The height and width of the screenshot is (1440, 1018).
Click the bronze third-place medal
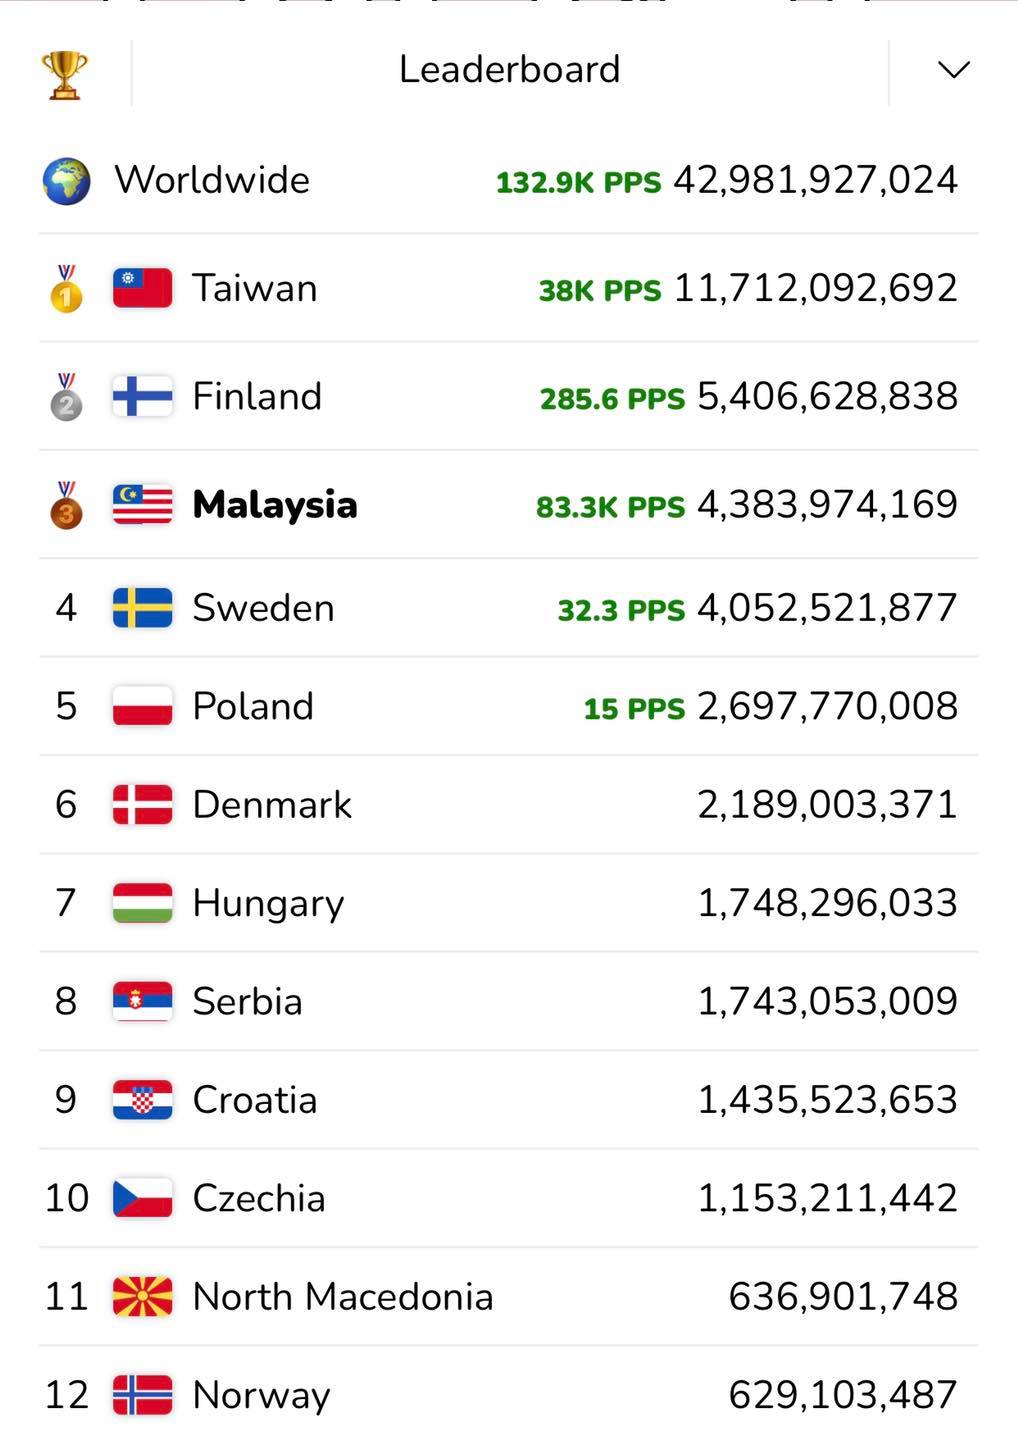pyautogui.click(x=67, y=504)
